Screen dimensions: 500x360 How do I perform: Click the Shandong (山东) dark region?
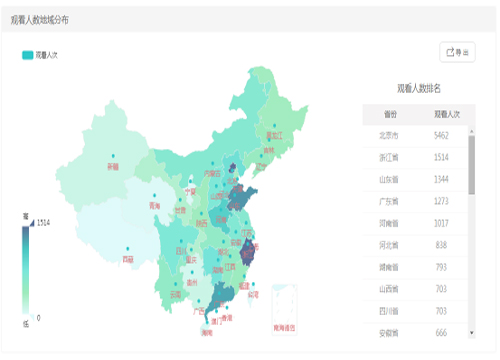click(240, 199)
